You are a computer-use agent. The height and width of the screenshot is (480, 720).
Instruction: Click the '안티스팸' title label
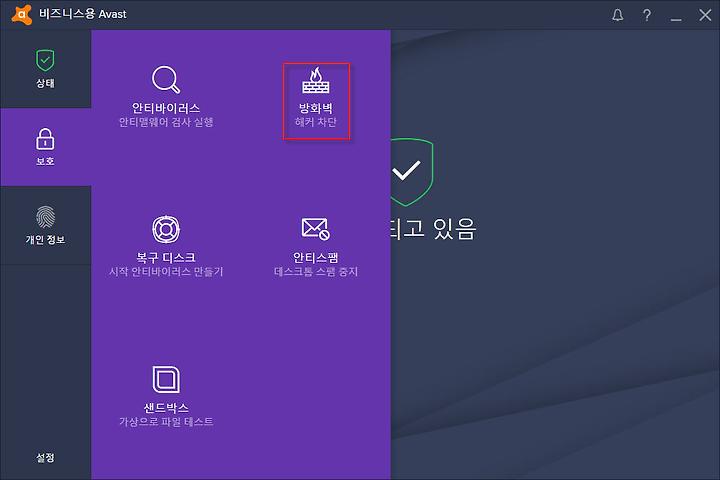click(316, 257)
